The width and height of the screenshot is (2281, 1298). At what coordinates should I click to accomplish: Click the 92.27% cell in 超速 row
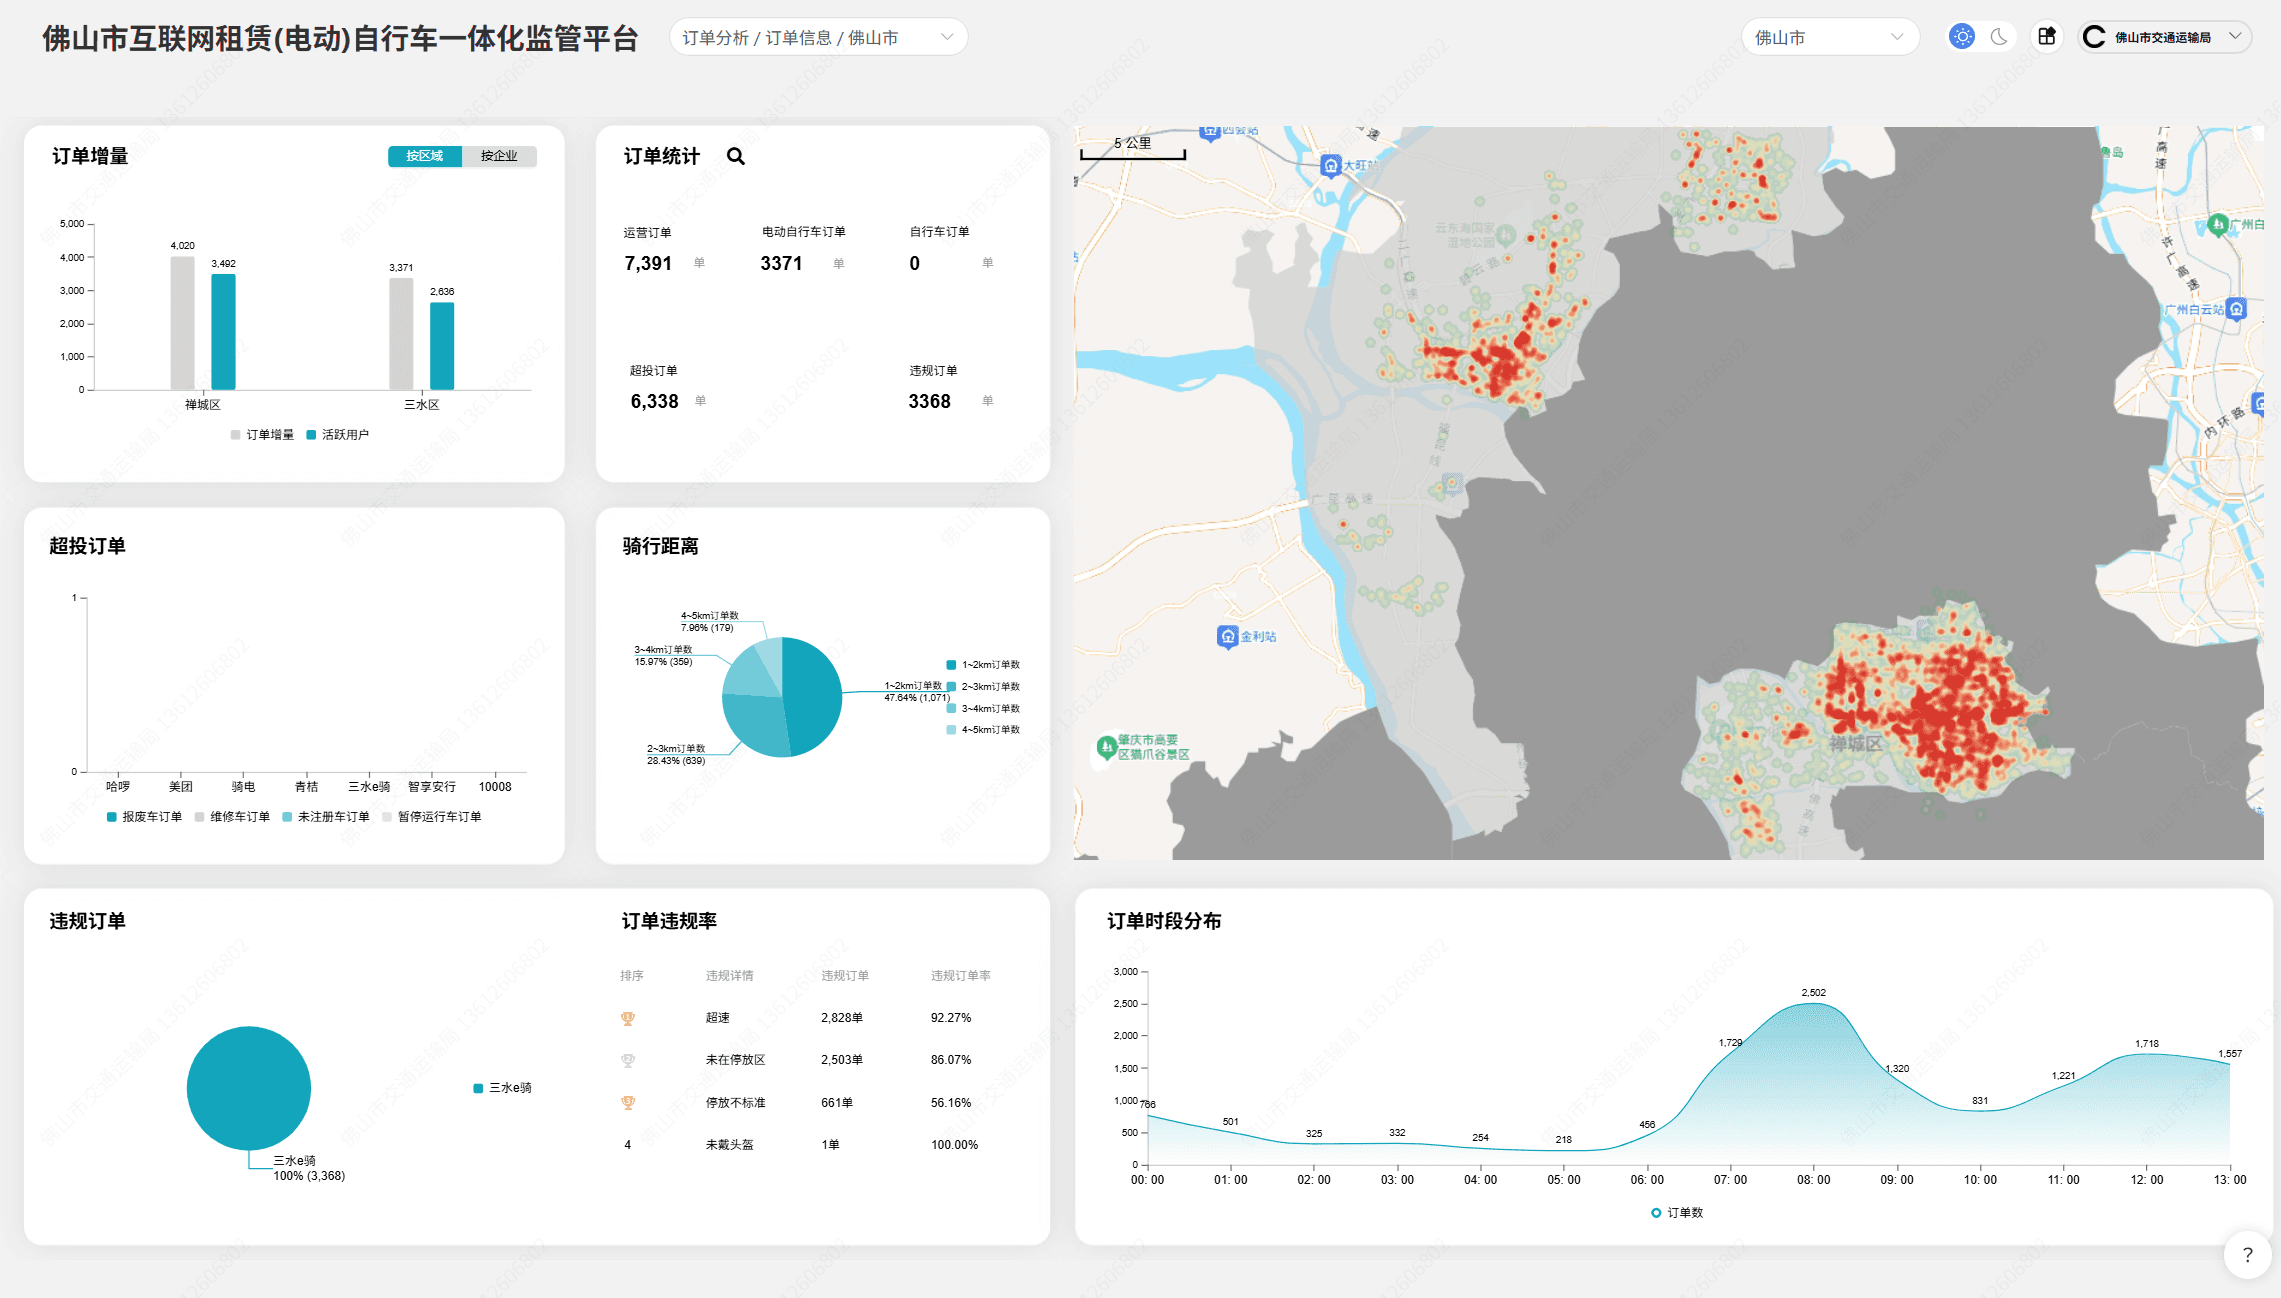951,1018
